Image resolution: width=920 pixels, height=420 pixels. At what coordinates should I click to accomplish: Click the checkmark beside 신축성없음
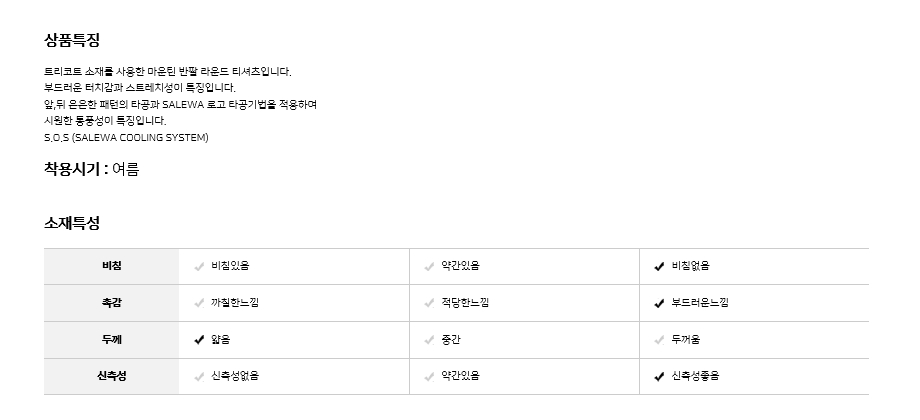tap(199, 377)
